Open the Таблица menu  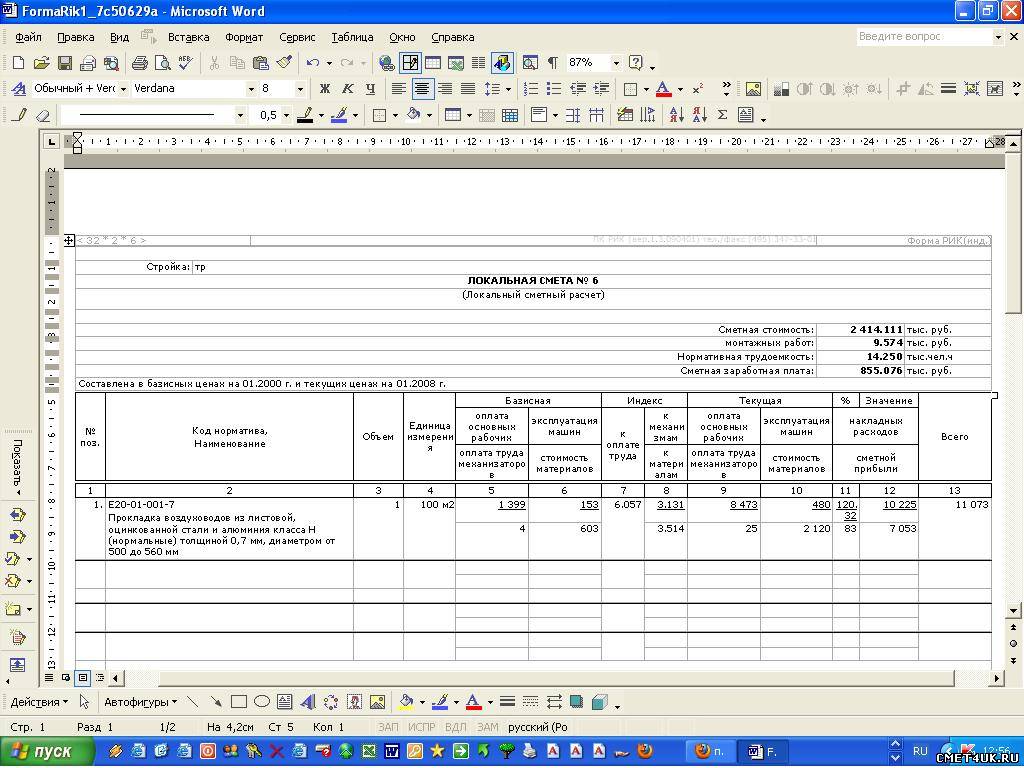352,37
